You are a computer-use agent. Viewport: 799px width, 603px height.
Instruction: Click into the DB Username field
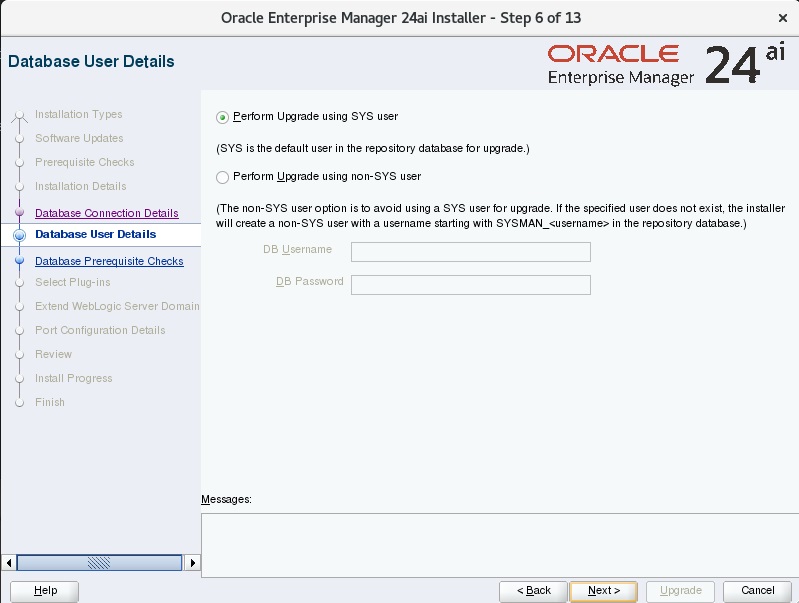tap(470, 252)
